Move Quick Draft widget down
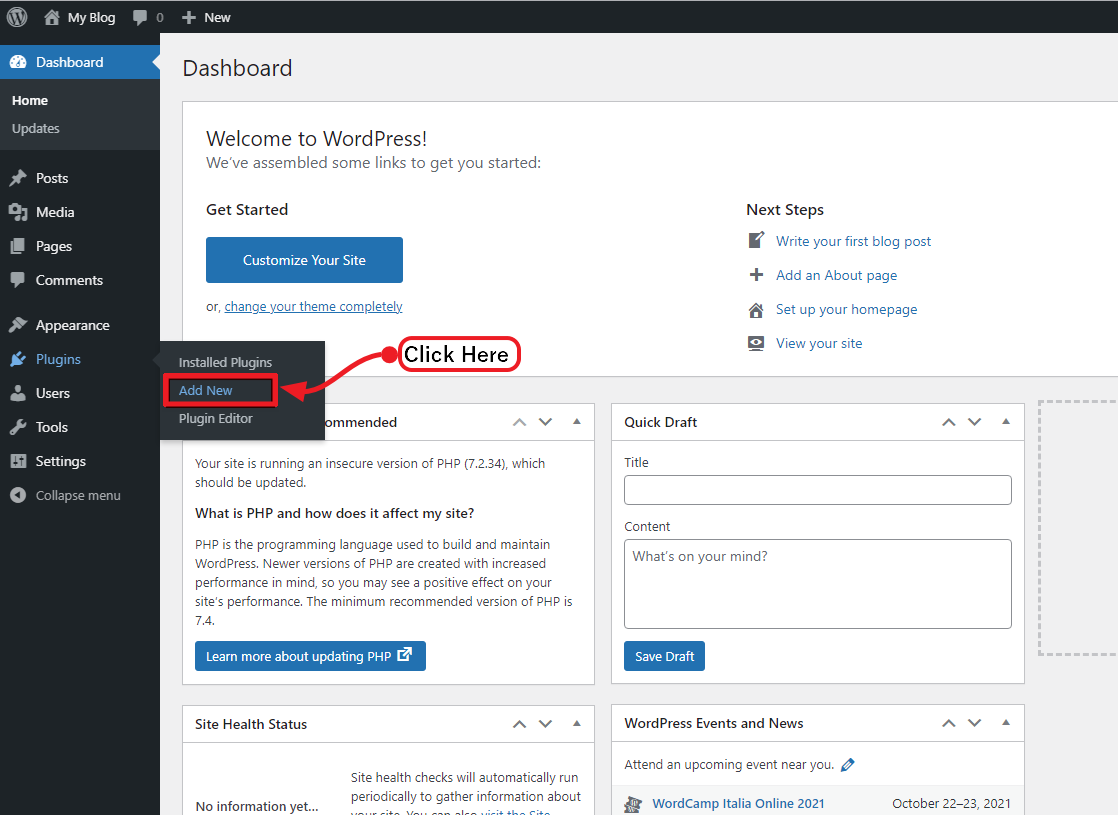The width and height of the screenshot is (1118, 815). click(975, 422)
